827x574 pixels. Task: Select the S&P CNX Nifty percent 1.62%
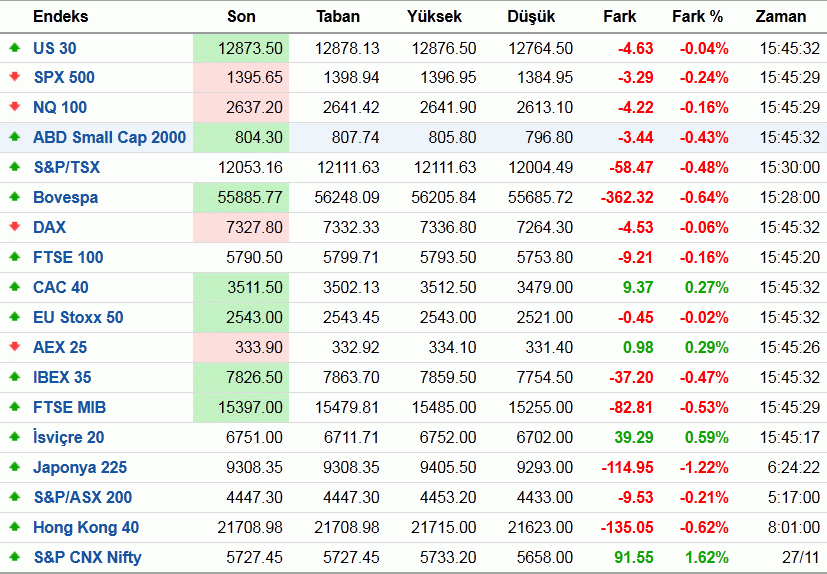click(x=707, y=558)
